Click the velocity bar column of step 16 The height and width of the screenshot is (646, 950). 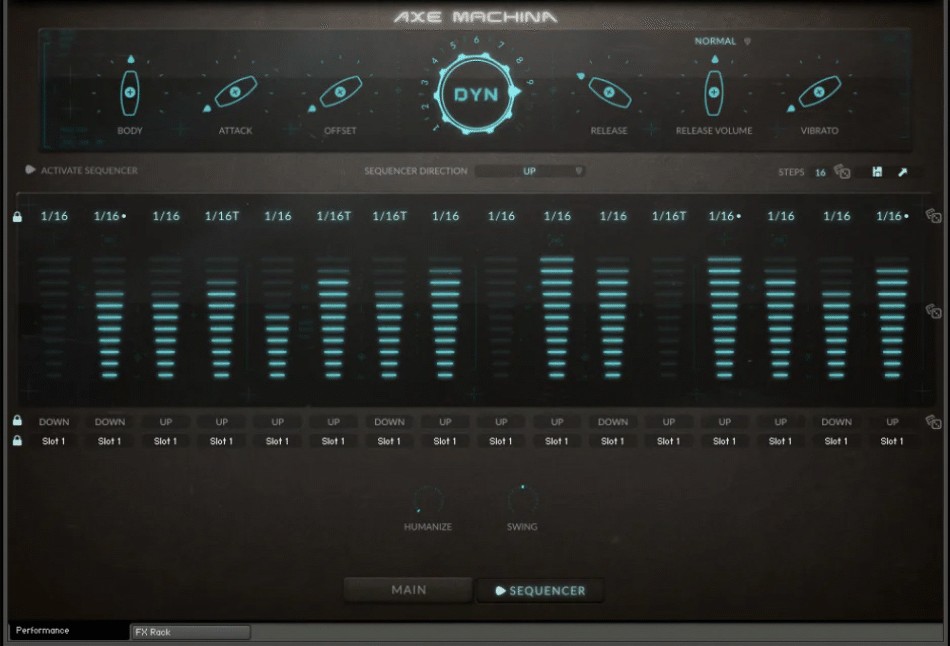(892, 316)
